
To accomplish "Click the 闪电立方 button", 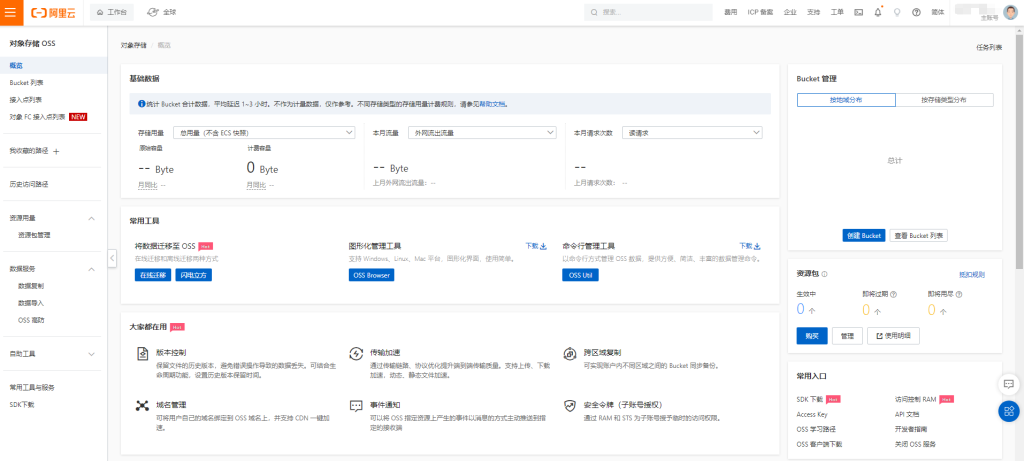I will click(x=193, y=276).
